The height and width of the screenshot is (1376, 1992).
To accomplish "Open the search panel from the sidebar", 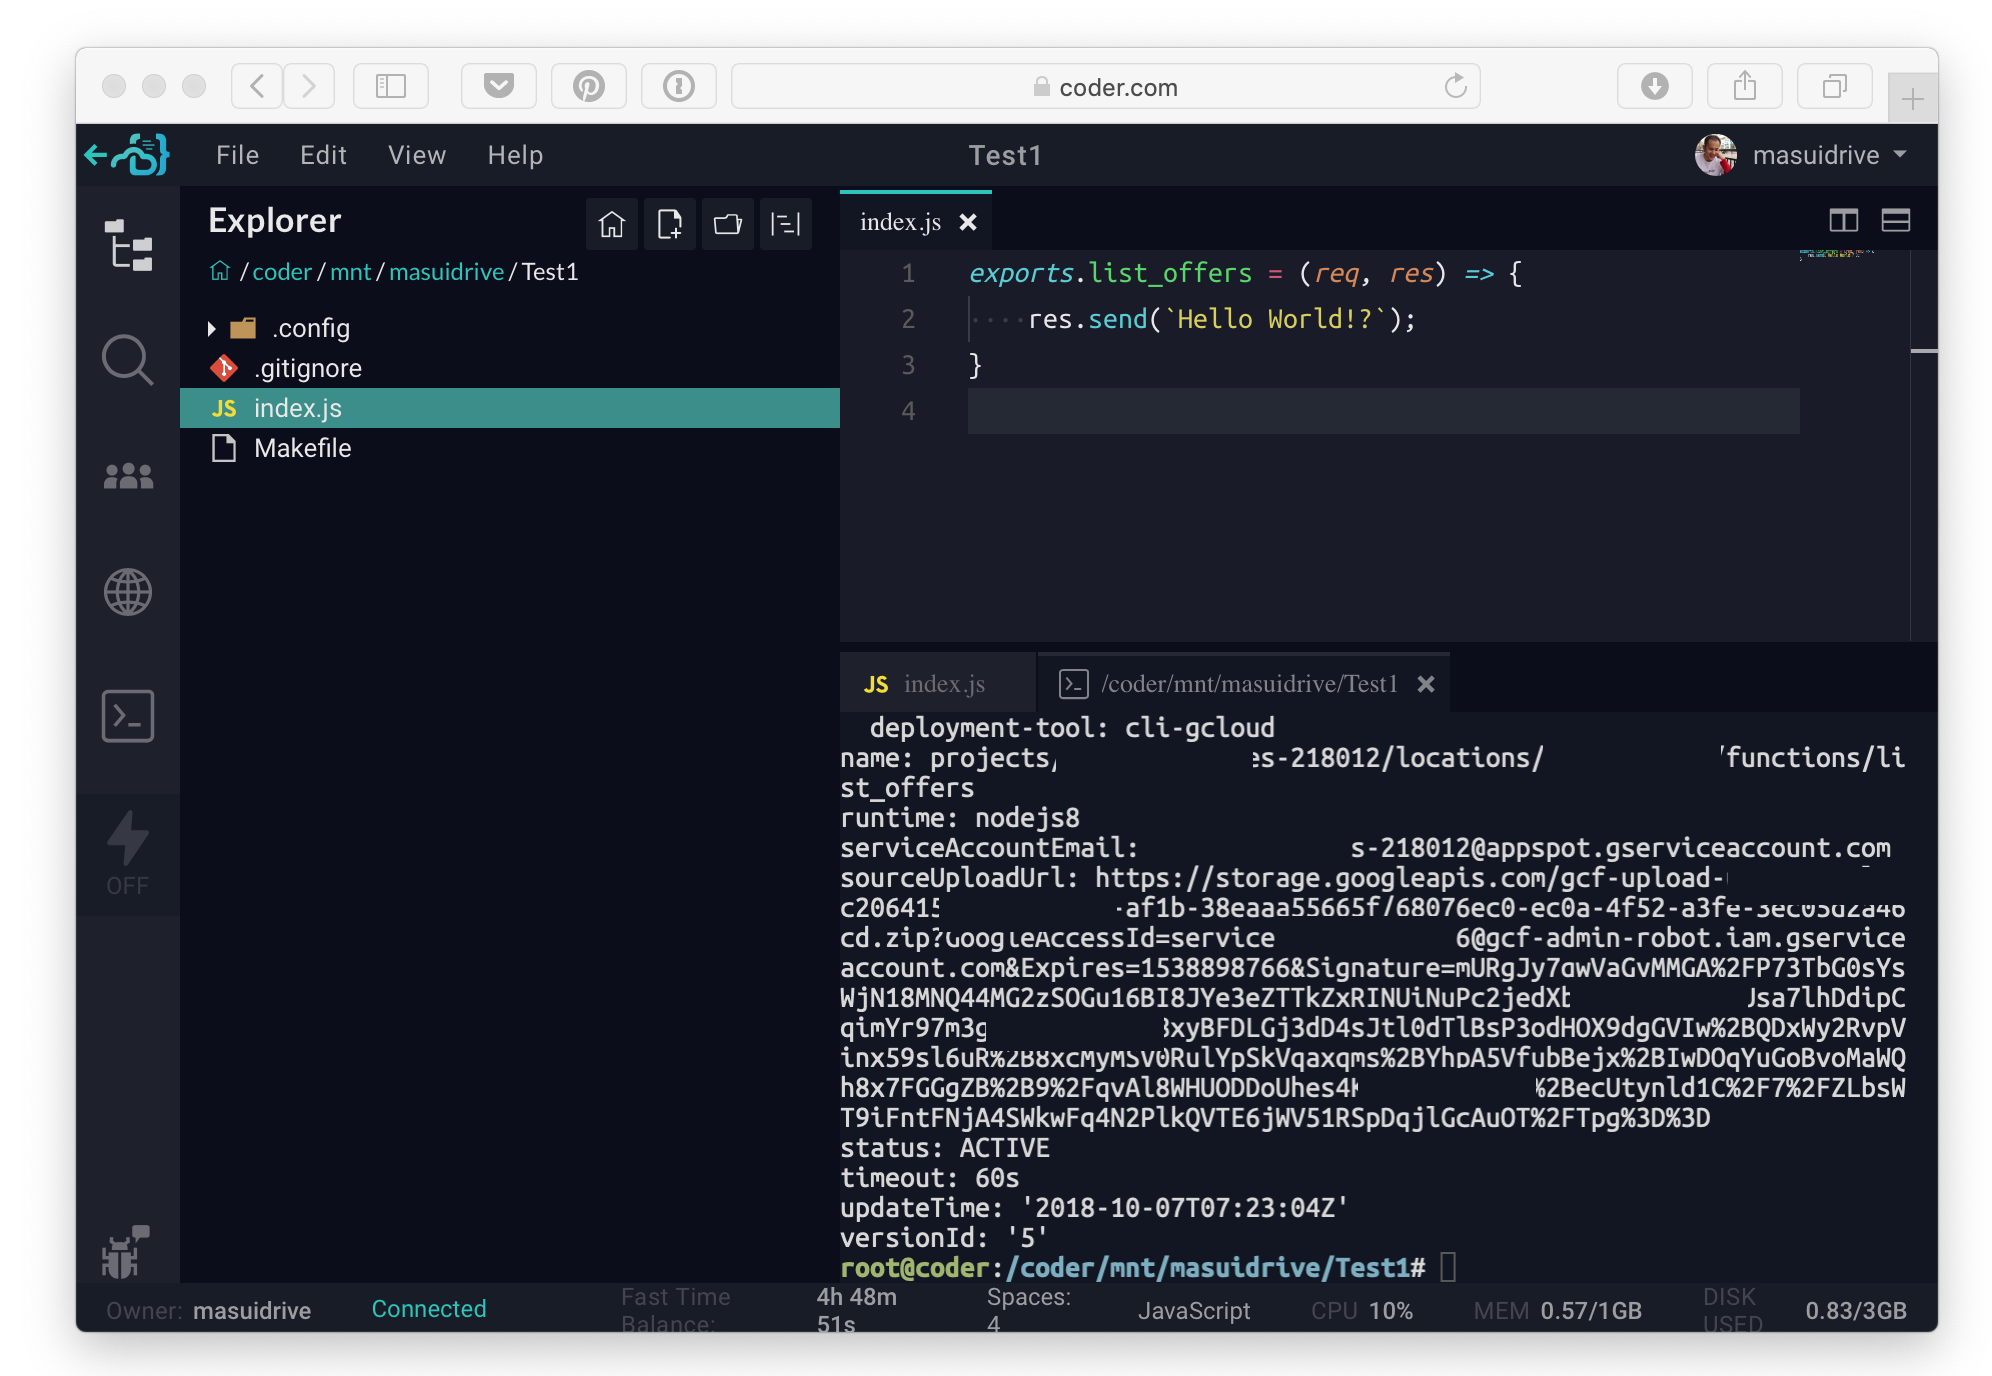I will 129,360.
